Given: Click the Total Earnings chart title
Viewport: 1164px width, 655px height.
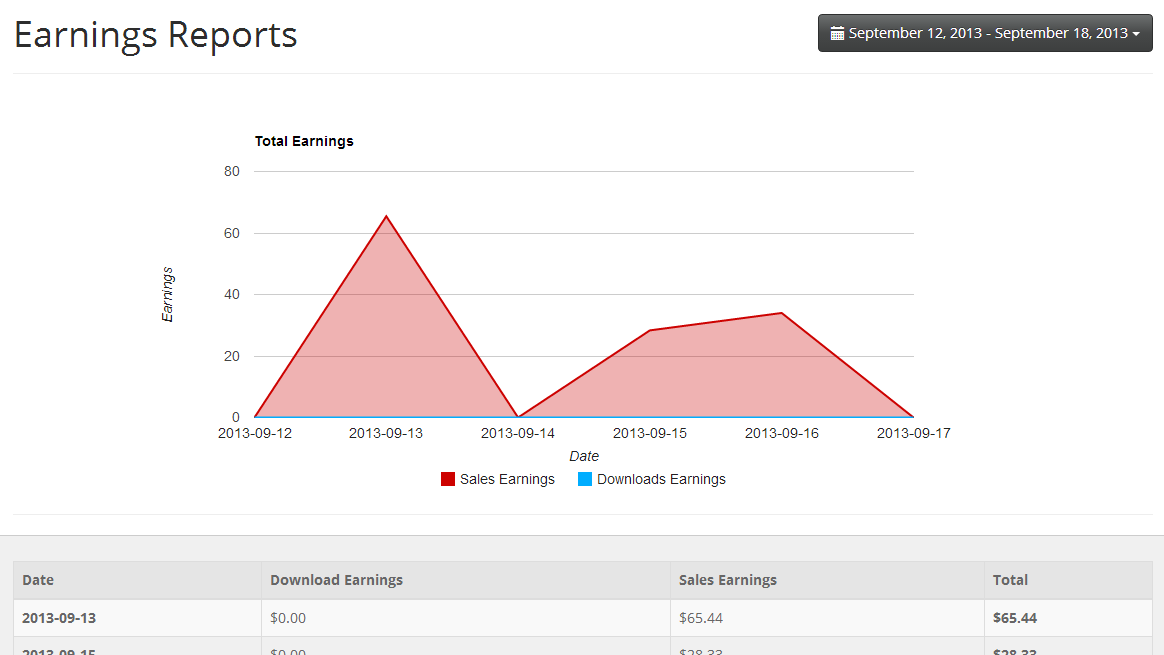Looking at the screenshot, I should coord(304,141).
